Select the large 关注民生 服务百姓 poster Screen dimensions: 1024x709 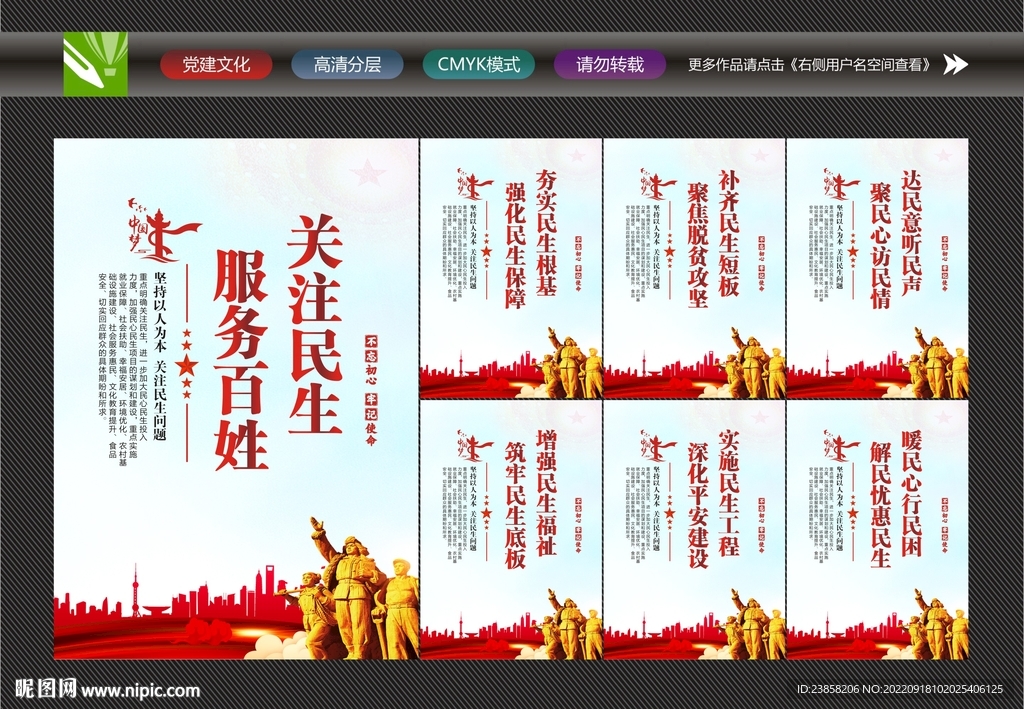click(x=236, y=399)
